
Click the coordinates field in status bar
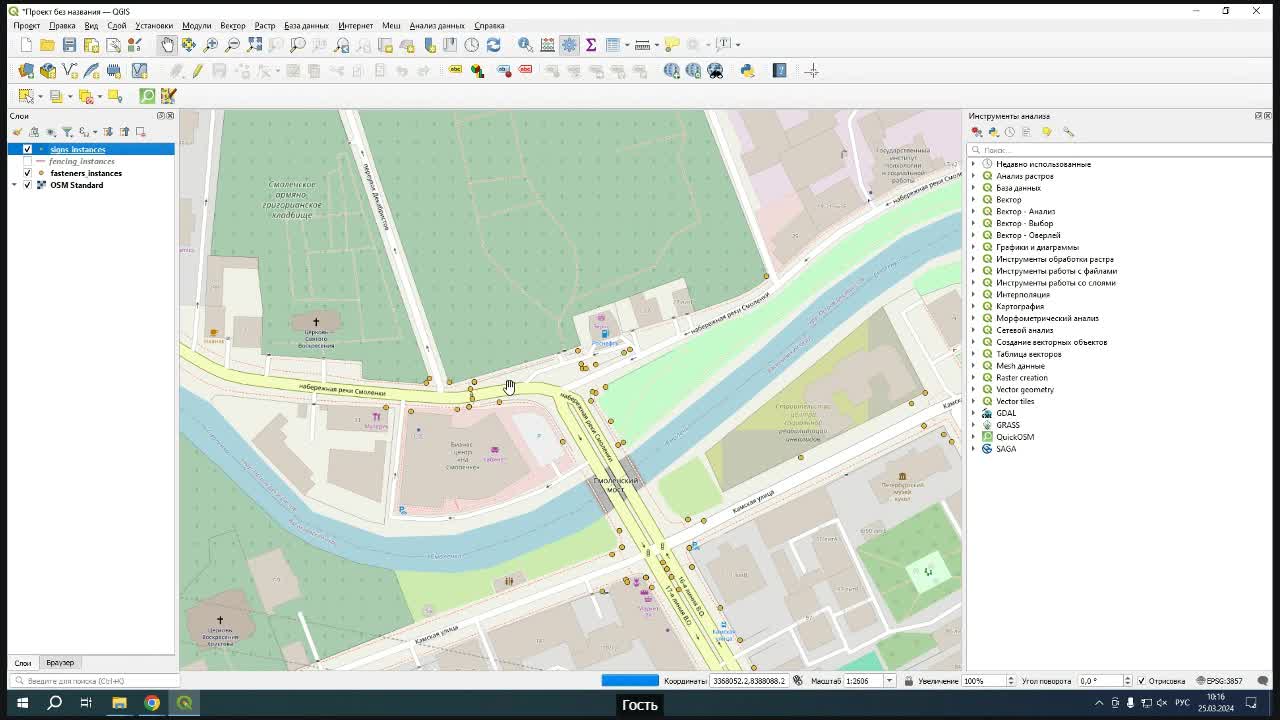coord(748,681)
